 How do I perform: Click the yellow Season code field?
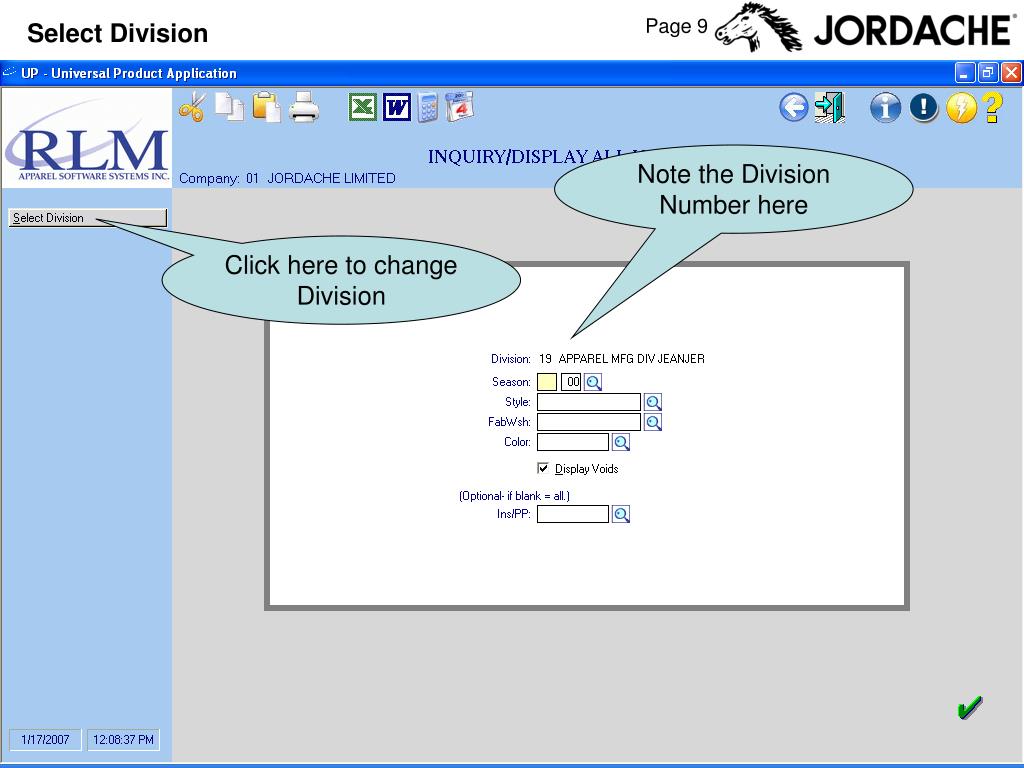[547, 382]
